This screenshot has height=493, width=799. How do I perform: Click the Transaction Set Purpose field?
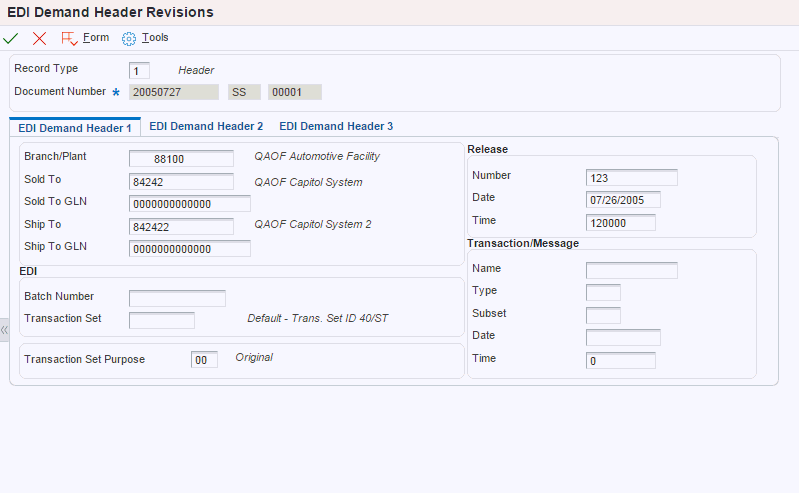204,359
